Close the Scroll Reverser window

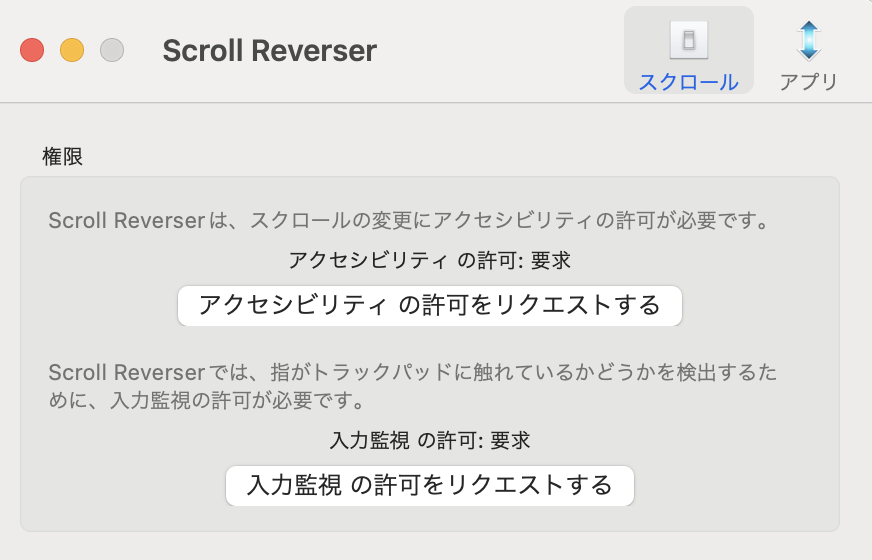32,50
